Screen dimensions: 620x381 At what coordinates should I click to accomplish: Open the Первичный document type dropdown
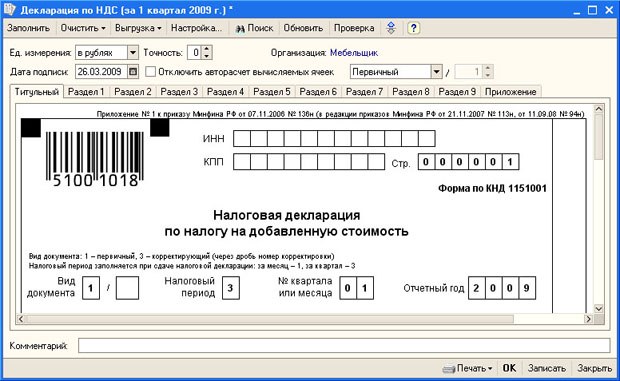point(436,72)
